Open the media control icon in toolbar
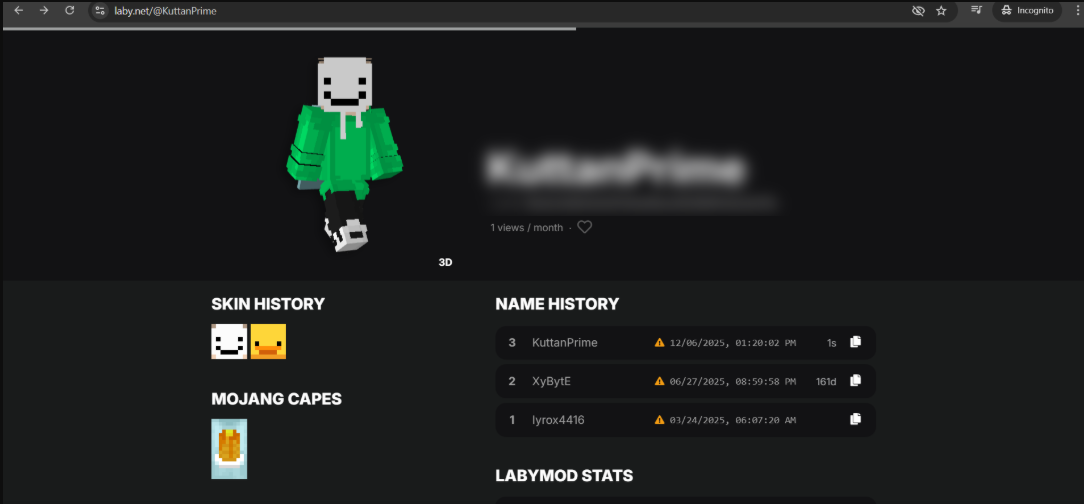The width and height of the screenshot is (1084, 504). (976, 10)
